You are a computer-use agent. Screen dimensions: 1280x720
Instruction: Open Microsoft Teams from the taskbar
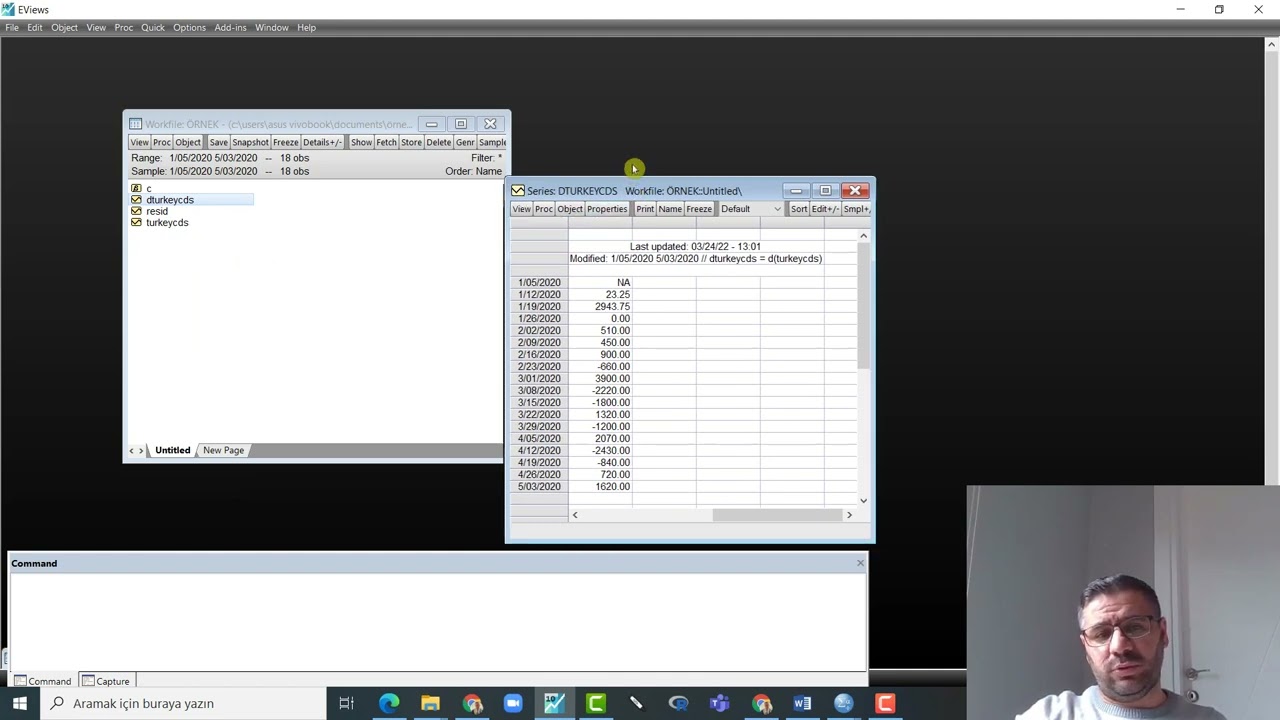(720, 703)
